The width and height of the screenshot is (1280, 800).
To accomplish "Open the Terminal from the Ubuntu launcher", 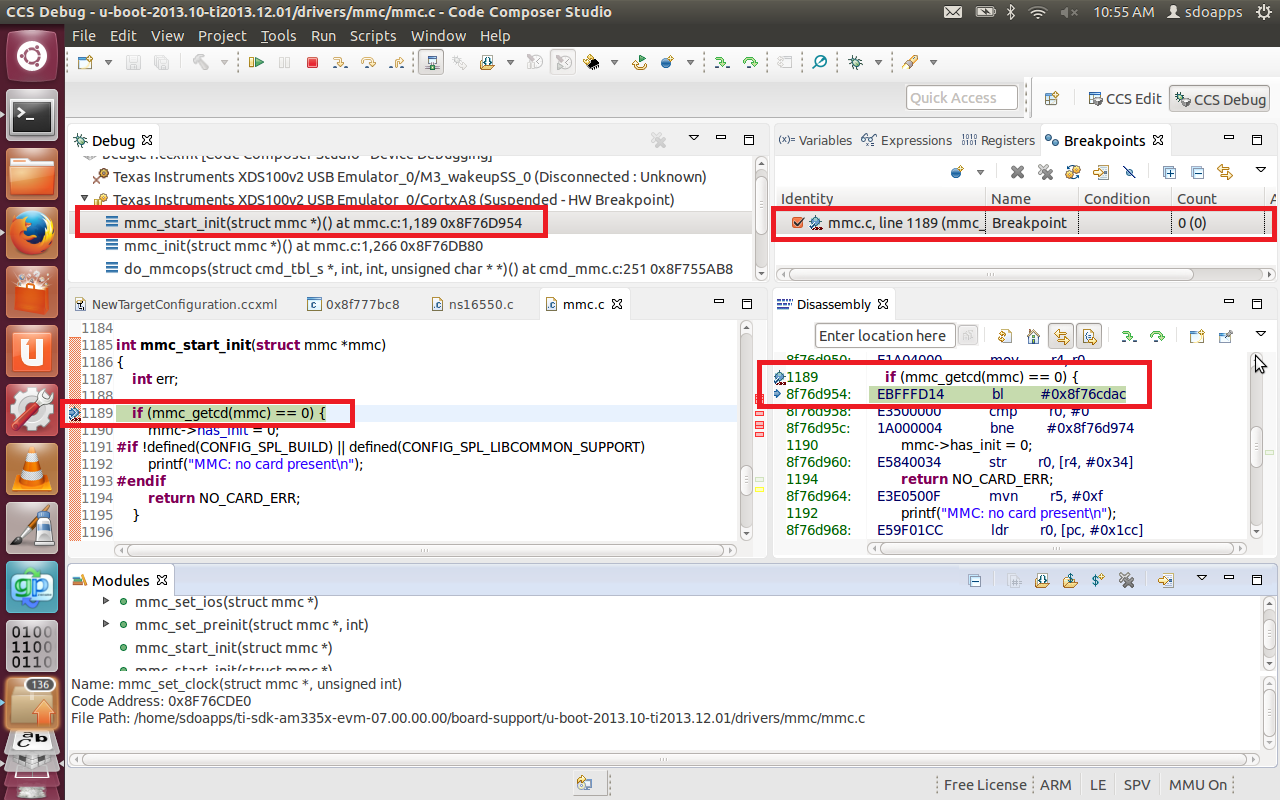I will tap(32, 117).
